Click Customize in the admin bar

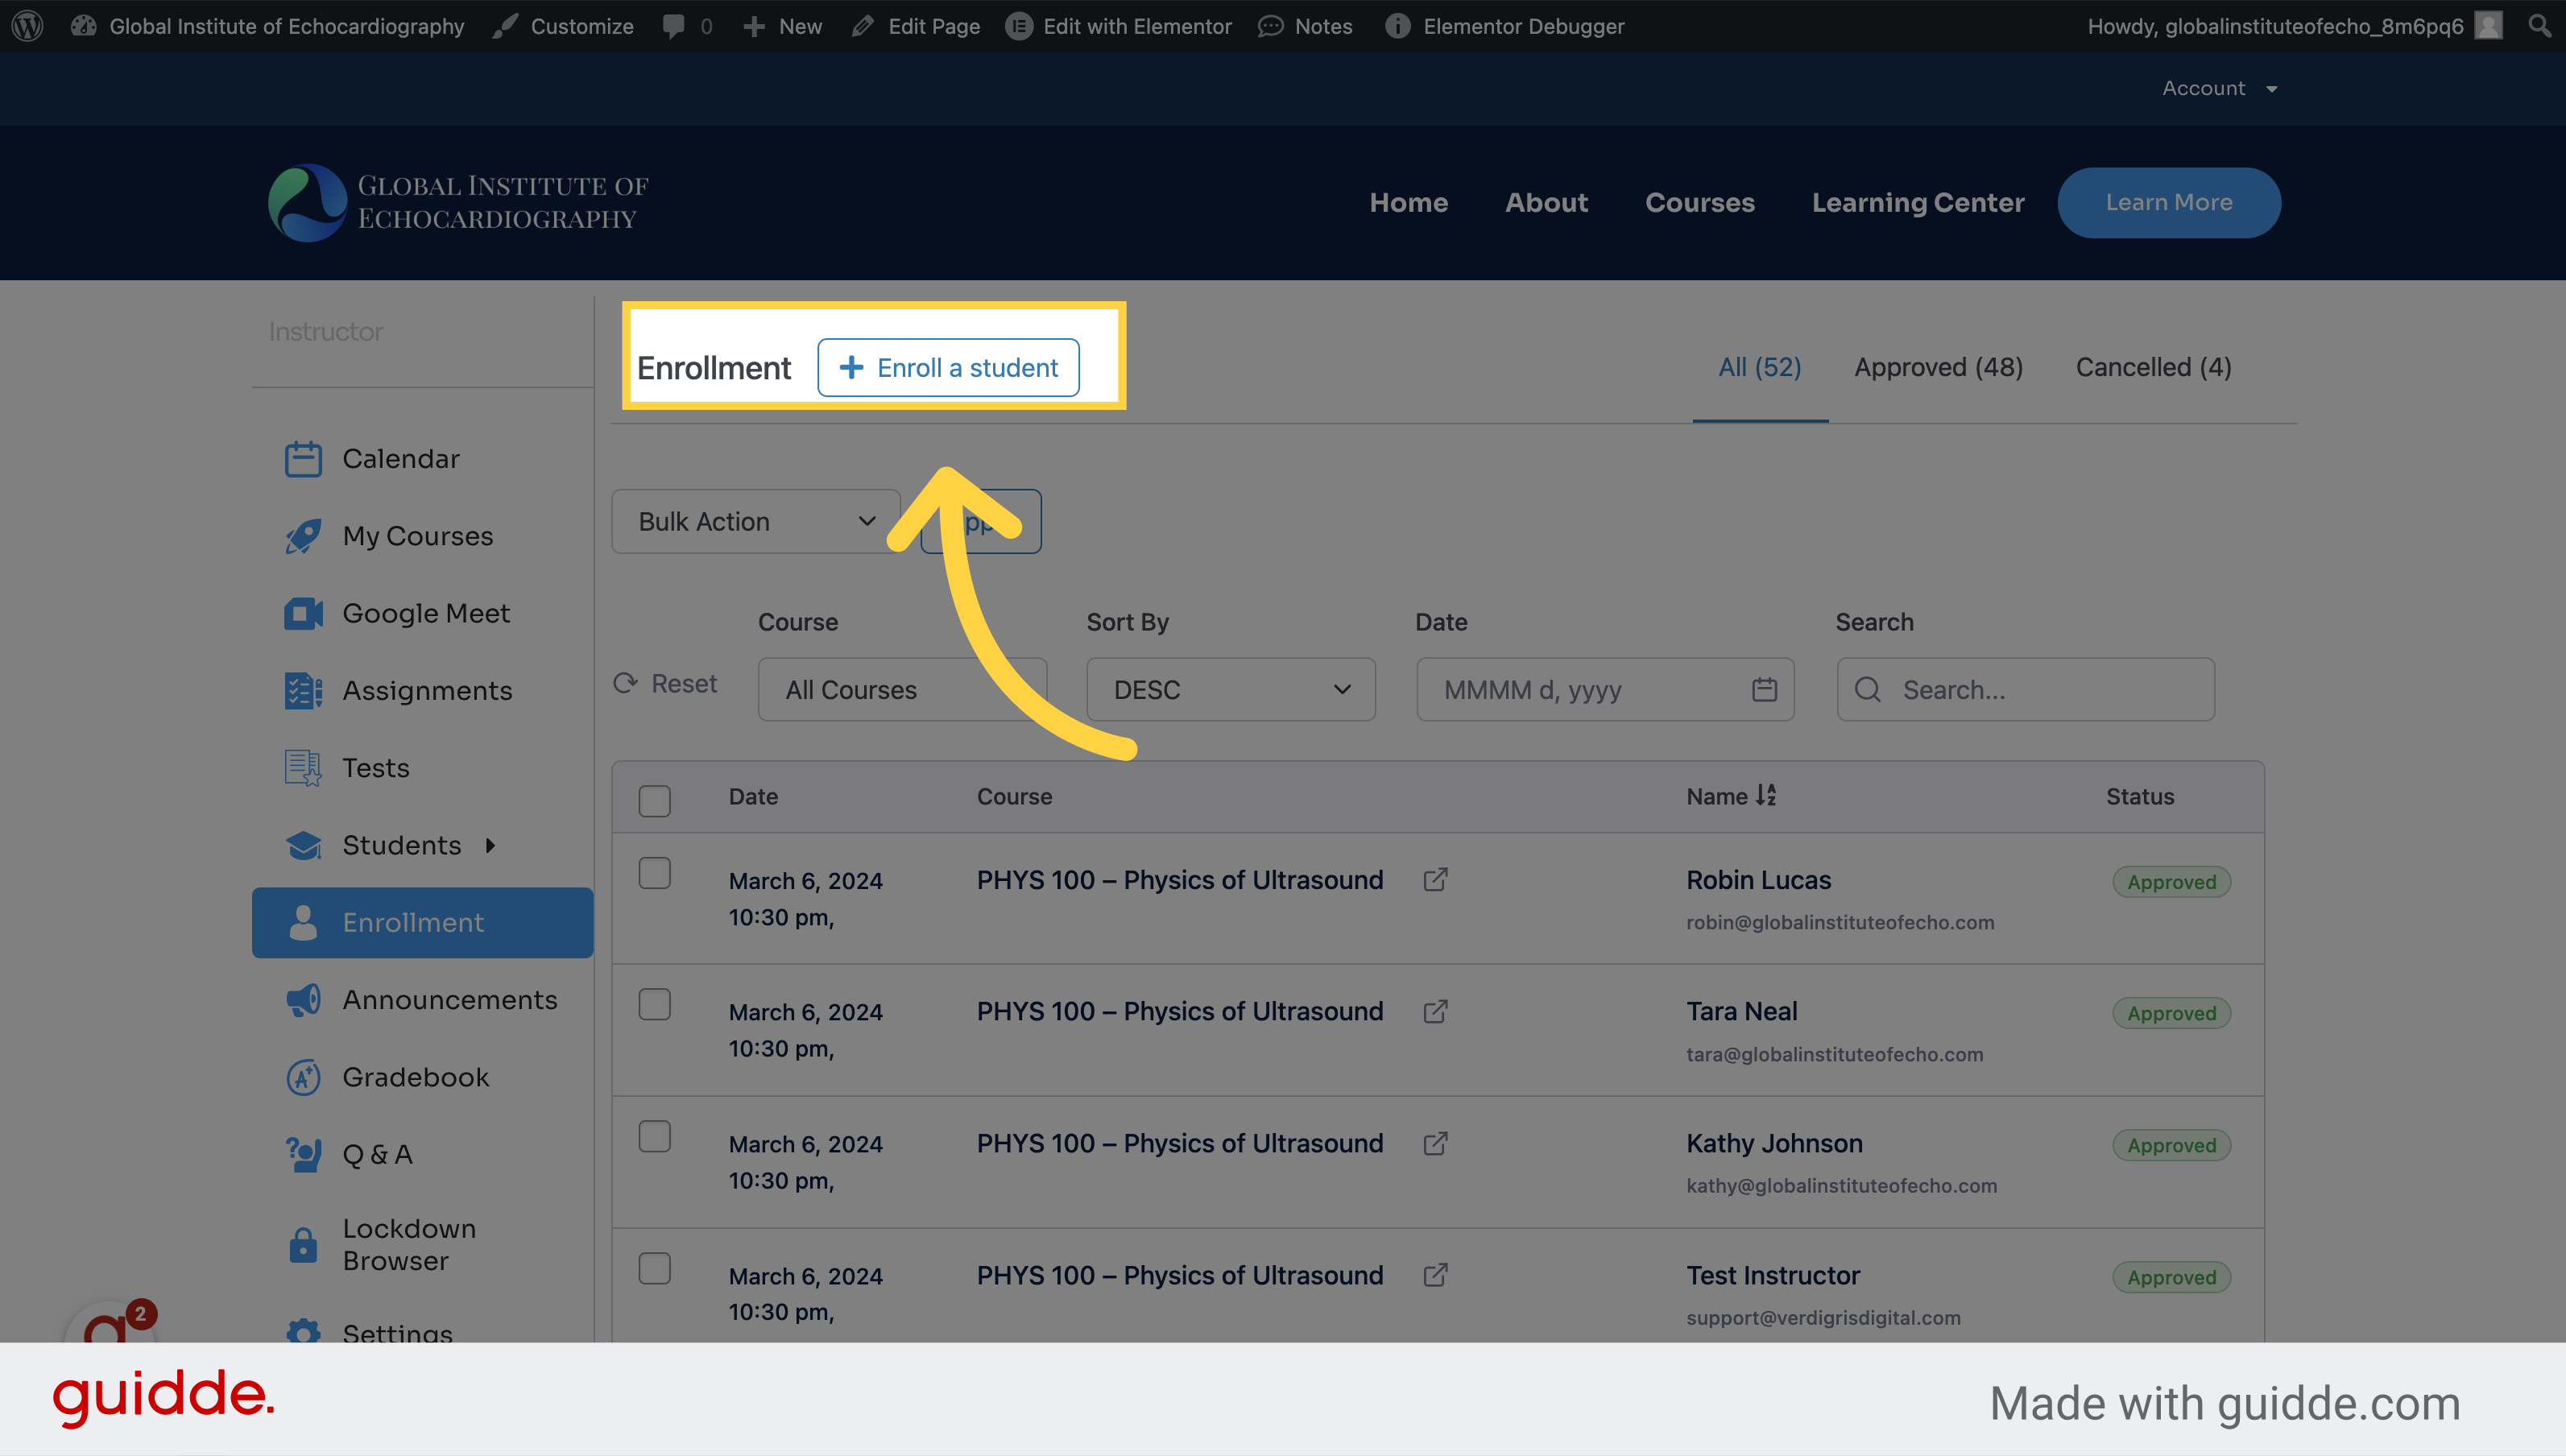coord(564,26)
